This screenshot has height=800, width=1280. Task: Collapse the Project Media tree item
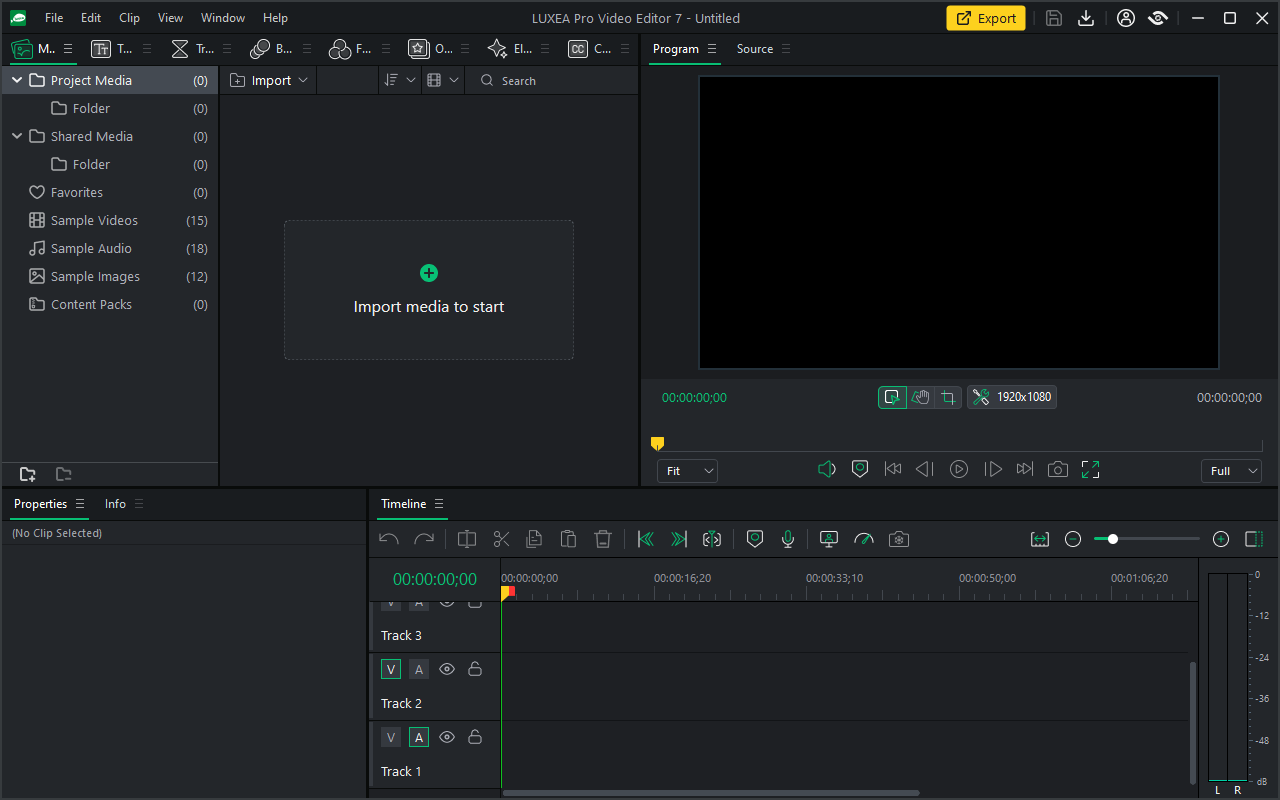click(x=16, y=80)
